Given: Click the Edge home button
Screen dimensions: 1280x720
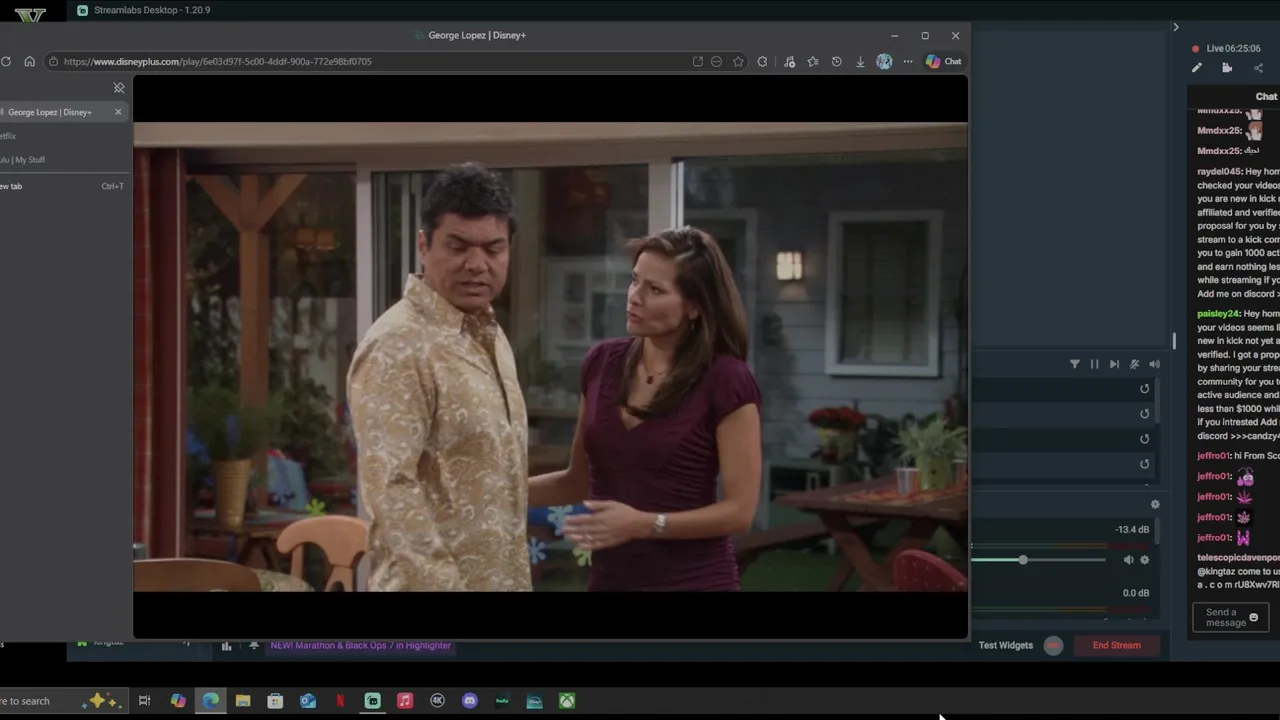Looking at the screenshot, I should [29, 61].
